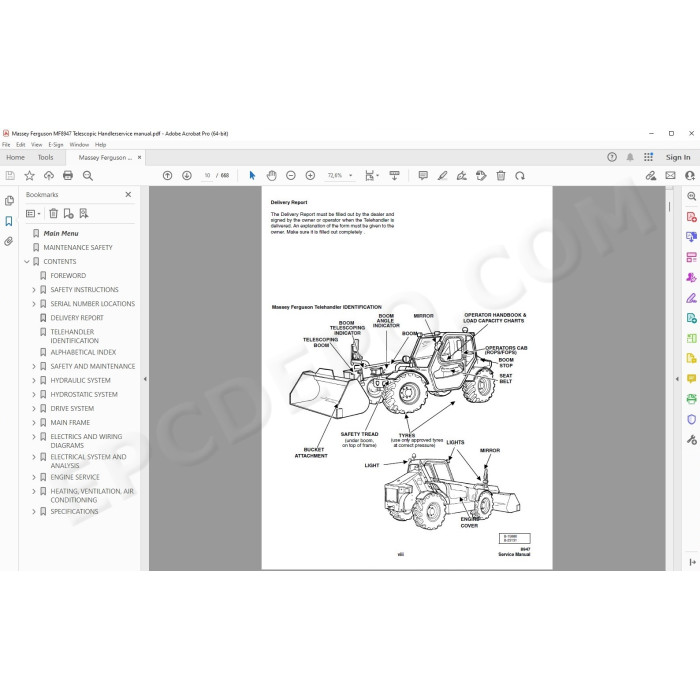Open help question mark icon
This screenshot has height=700, width=700.
(x=612, y=157)
